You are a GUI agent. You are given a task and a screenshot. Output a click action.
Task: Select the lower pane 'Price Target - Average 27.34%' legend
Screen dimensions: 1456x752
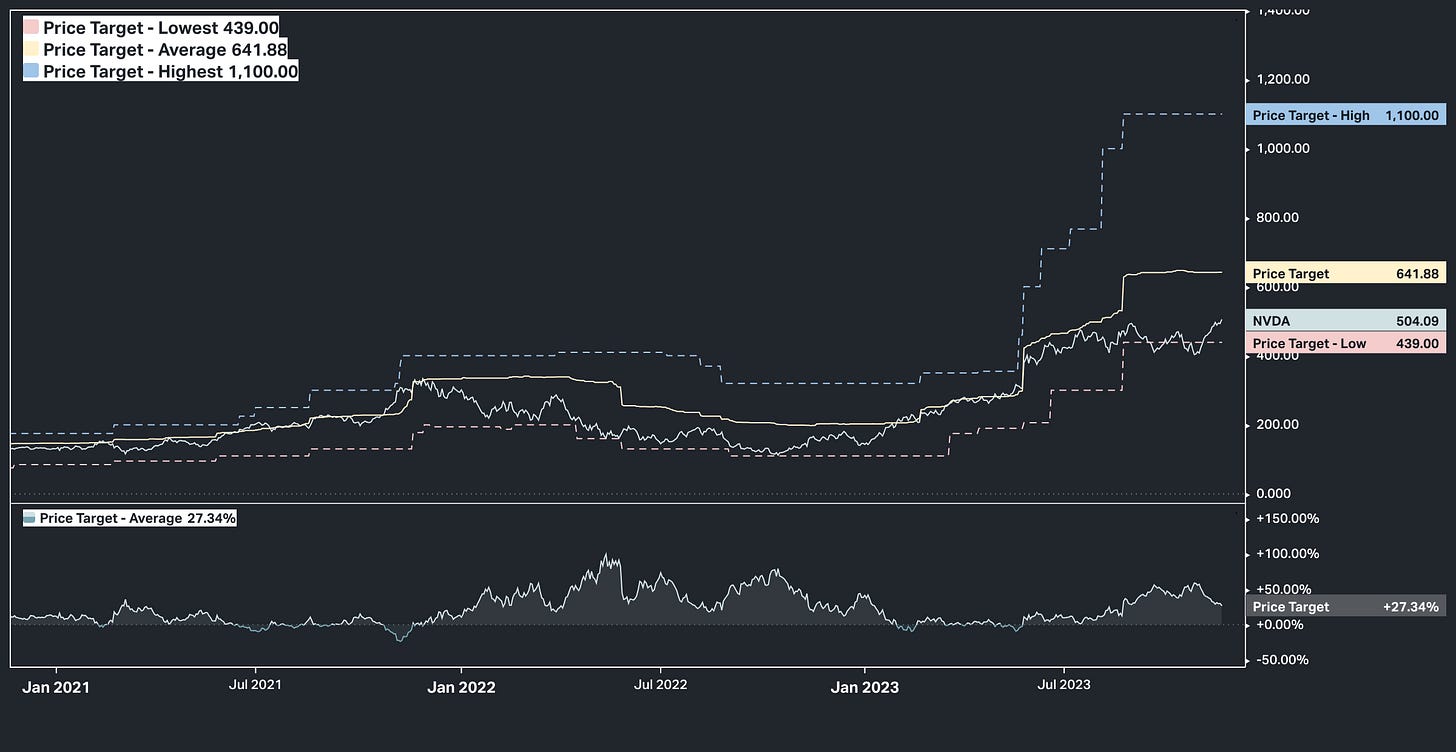tap(129, 518)
